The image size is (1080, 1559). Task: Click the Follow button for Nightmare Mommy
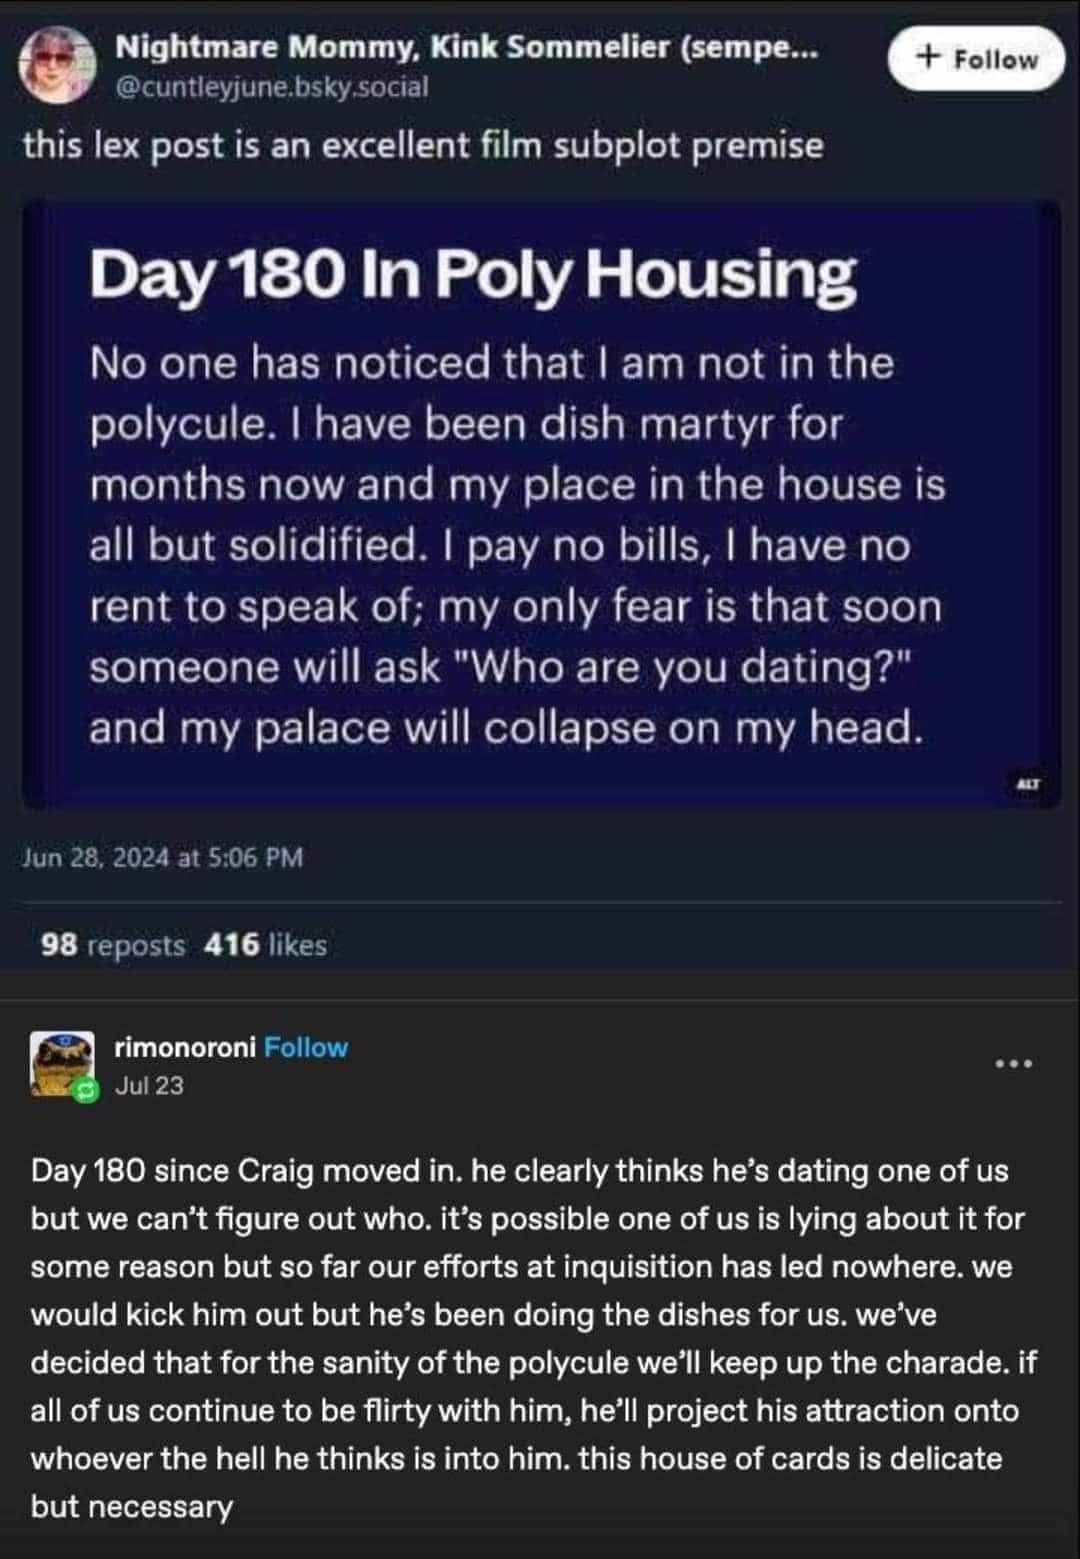coord(975,59)
